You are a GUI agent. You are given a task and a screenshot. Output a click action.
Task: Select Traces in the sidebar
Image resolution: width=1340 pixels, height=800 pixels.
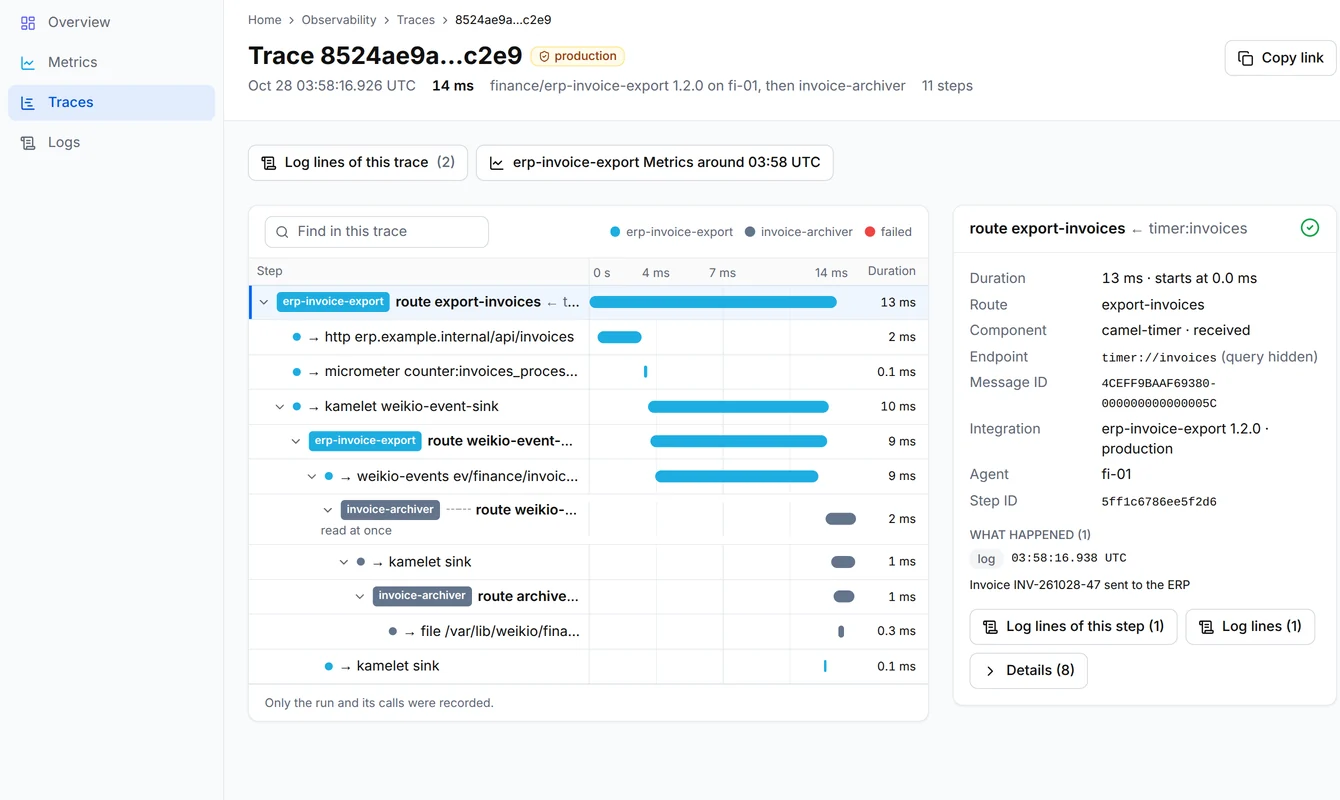[111, 102]
